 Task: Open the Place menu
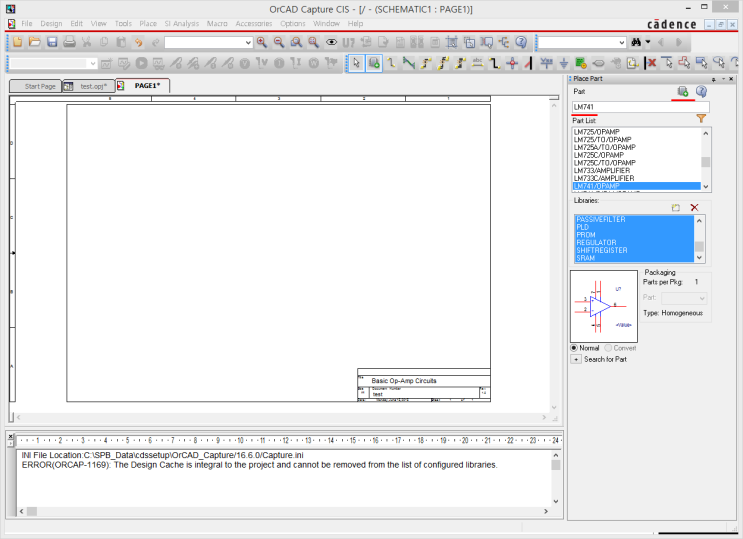(148, 23)
